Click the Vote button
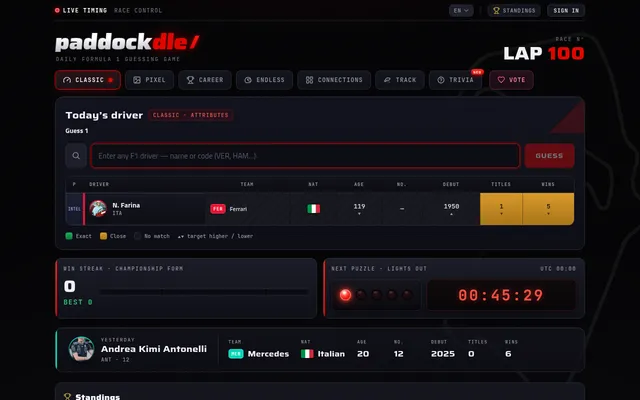Image resolution: width=640 pixels, height=400 pixels. tap(511, 80)
